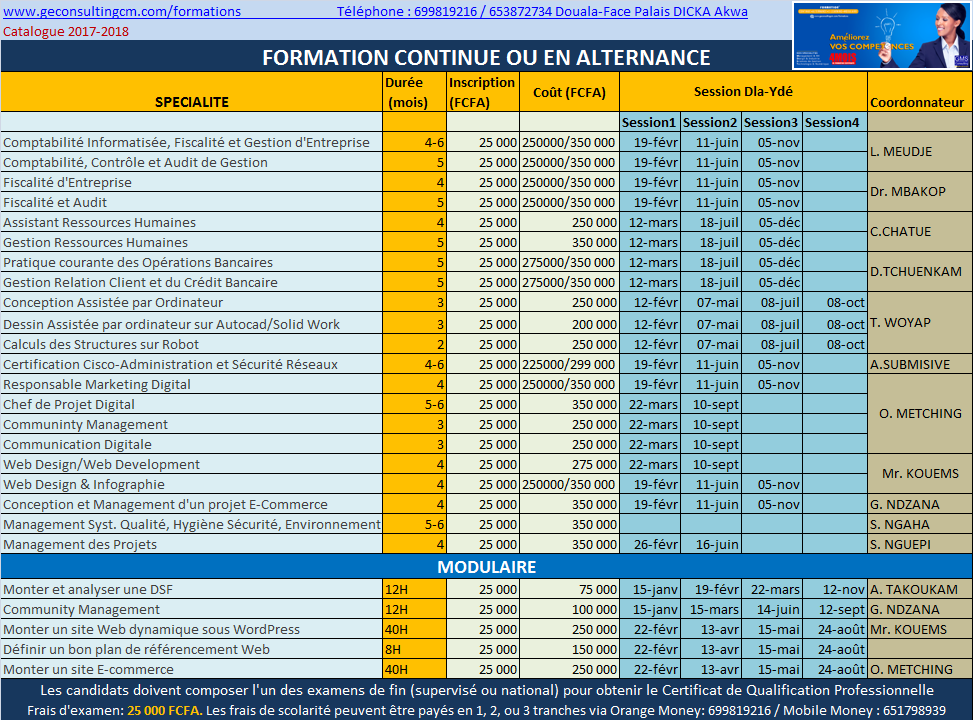Click the promotional banner image at top right
973x720 pixels.
click(x=881, y=35)
